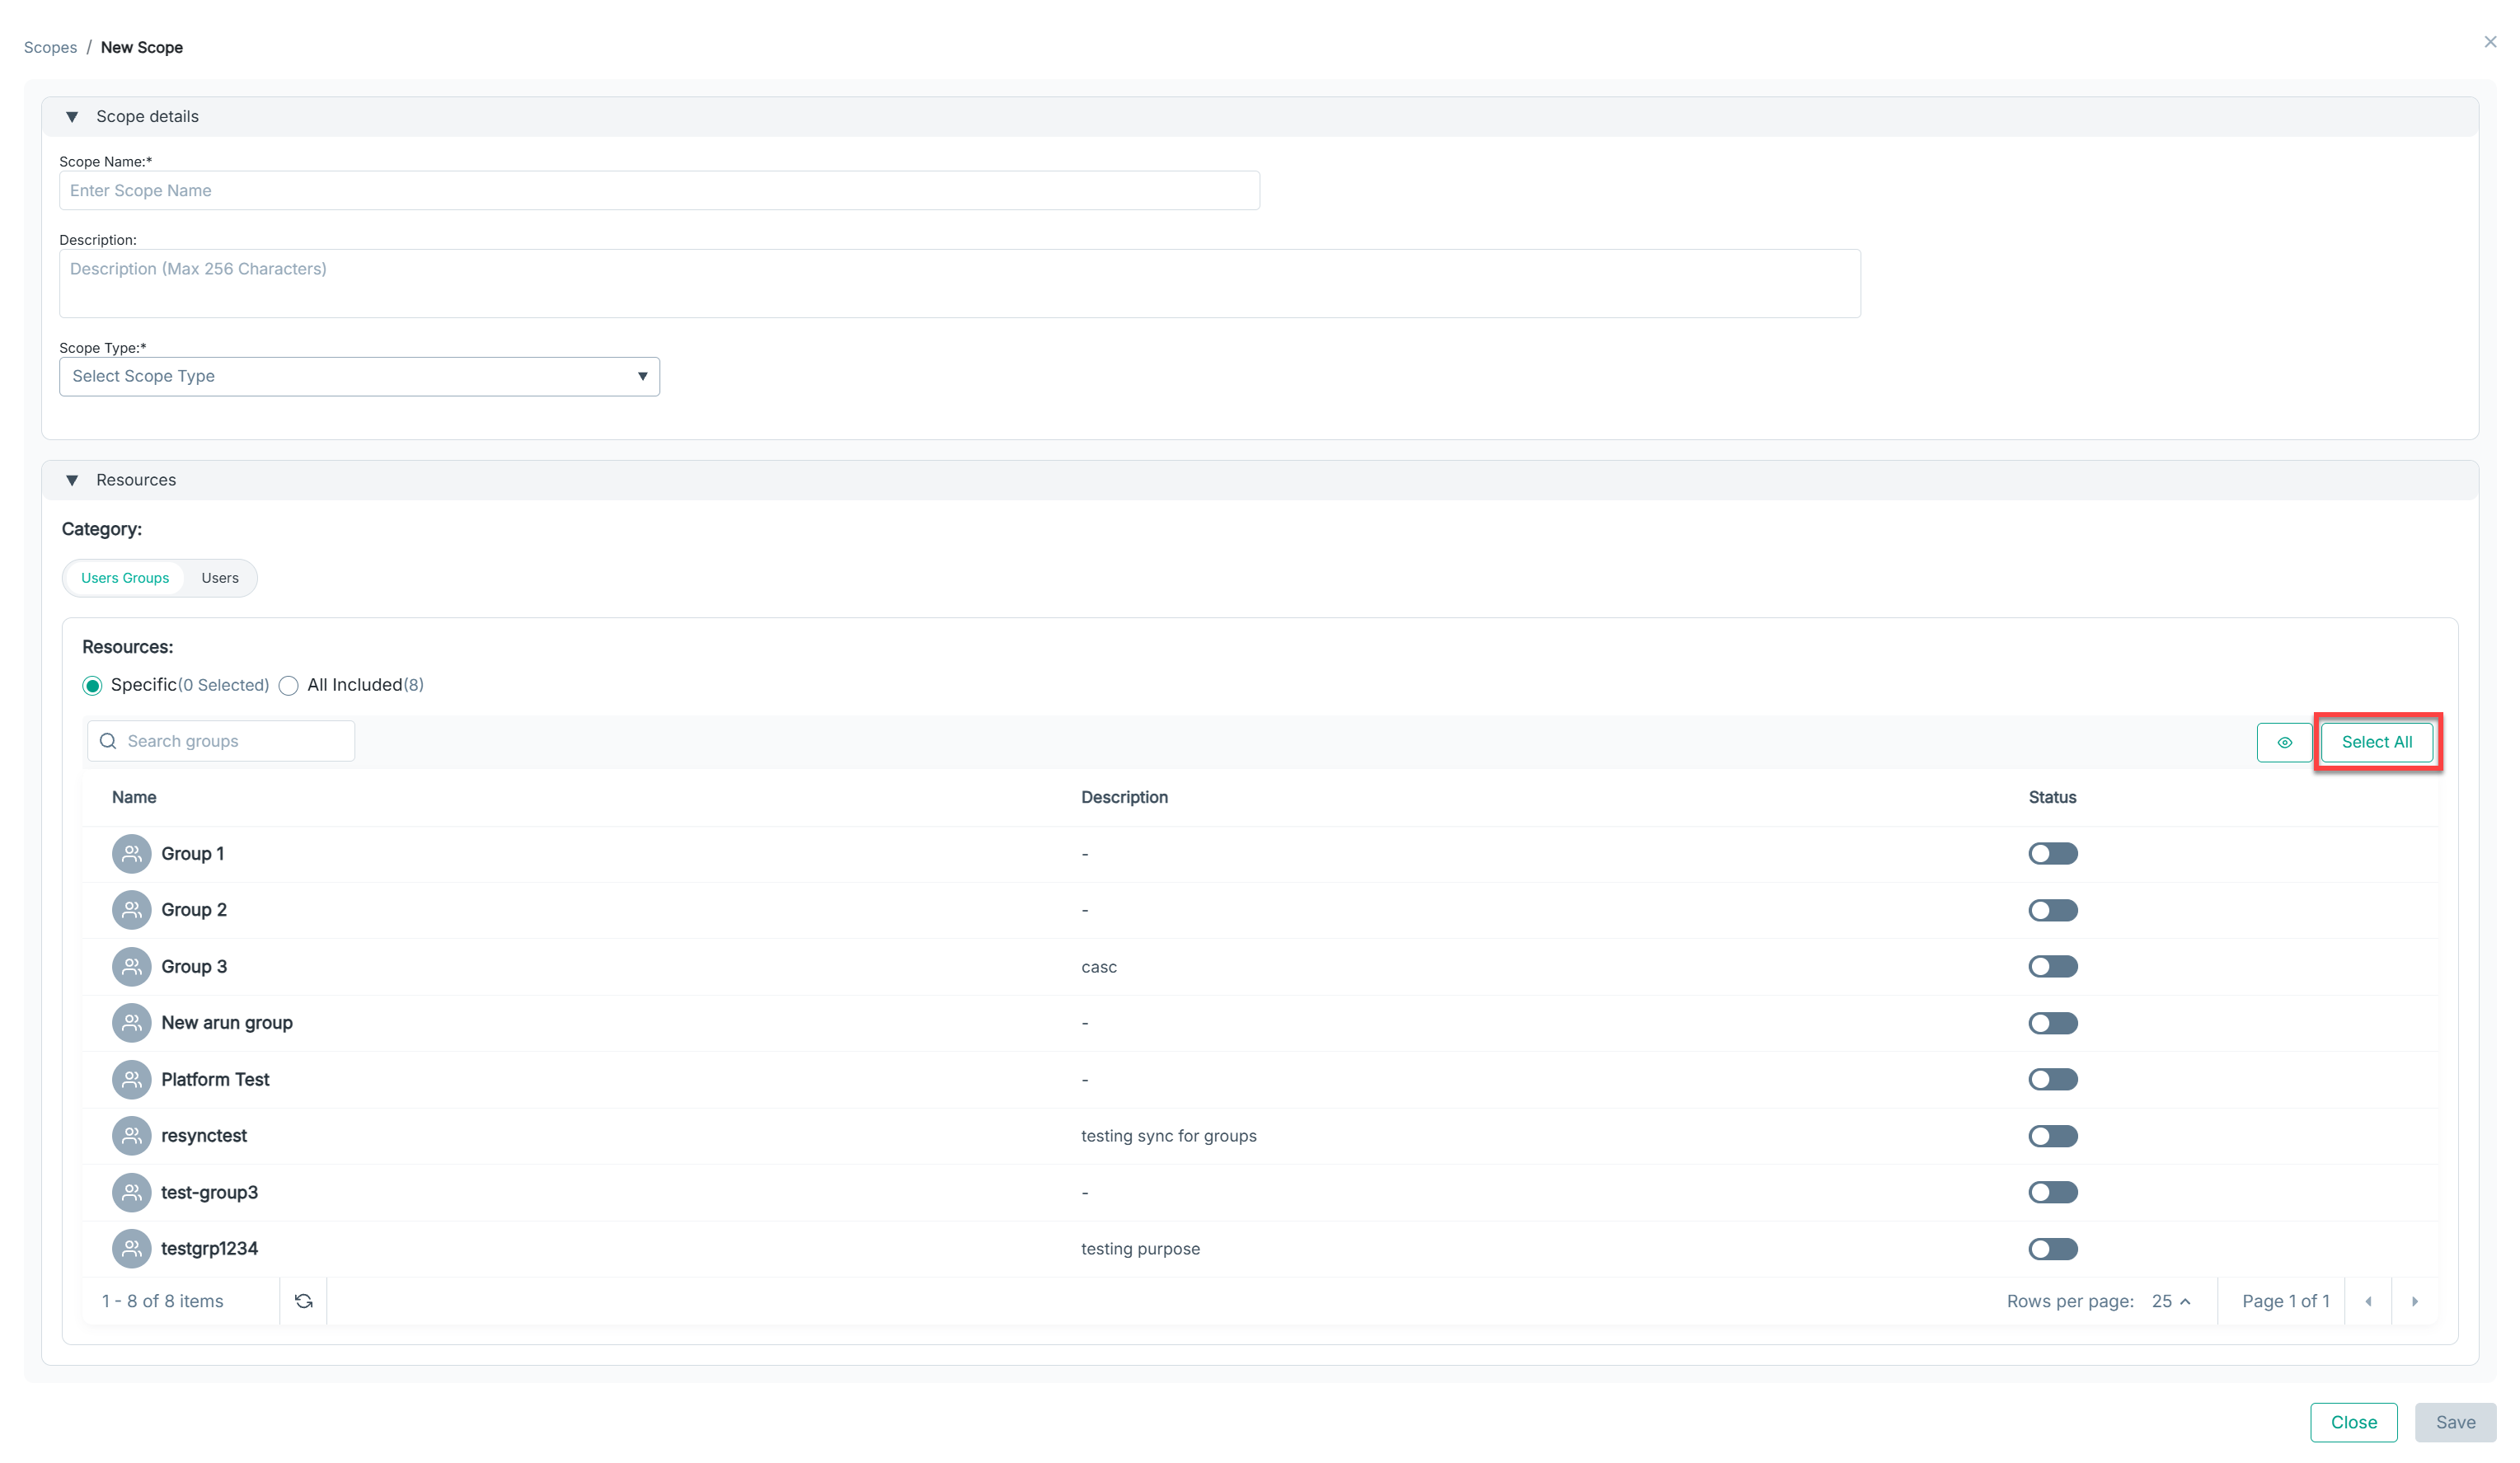Go to next page arrow
This screenshot has height=1463, width=2520.
(2414, 1301)
